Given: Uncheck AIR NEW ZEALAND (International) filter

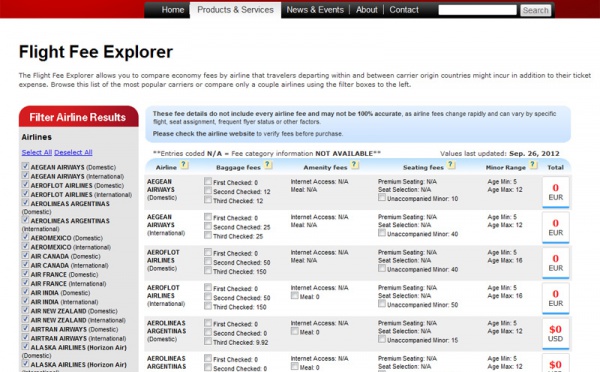Looking at the screenshot, I should tap(26, 320).
